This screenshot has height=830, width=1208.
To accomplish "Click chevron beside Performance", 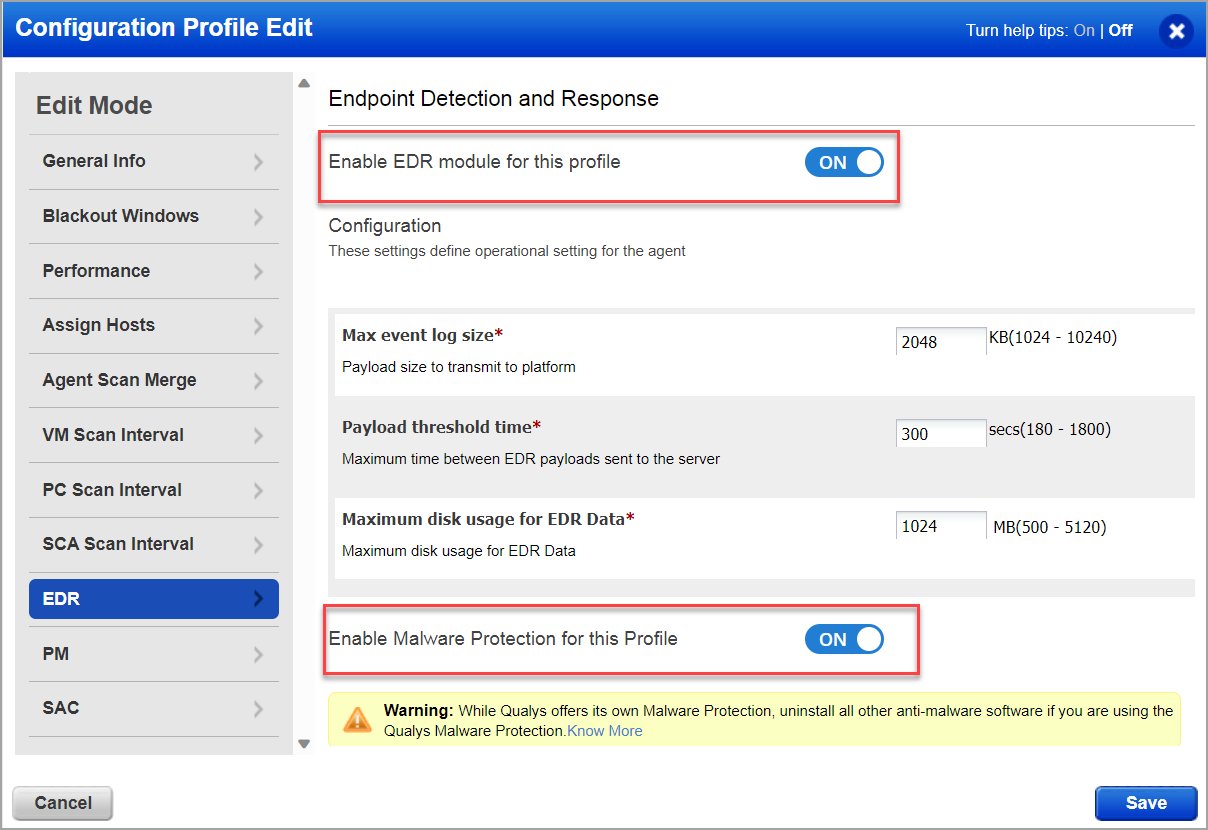I will tap(258, 272).
